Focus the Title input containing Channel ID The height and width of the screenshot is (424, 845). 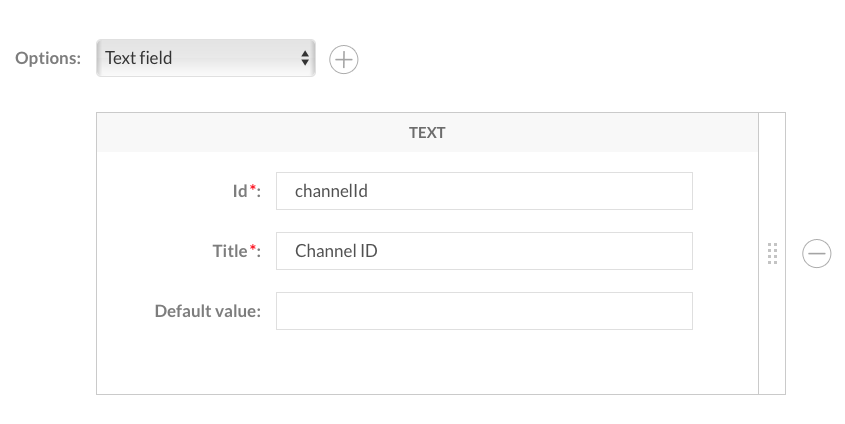[484, 251]
